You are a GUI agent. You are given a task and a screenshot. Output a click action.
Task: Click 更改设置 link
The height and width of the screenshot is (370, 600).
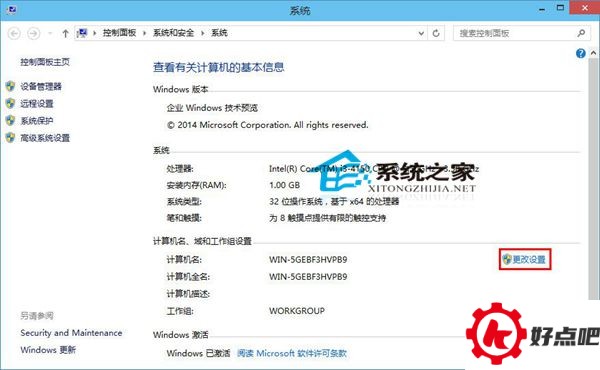(x=529, y=259)
